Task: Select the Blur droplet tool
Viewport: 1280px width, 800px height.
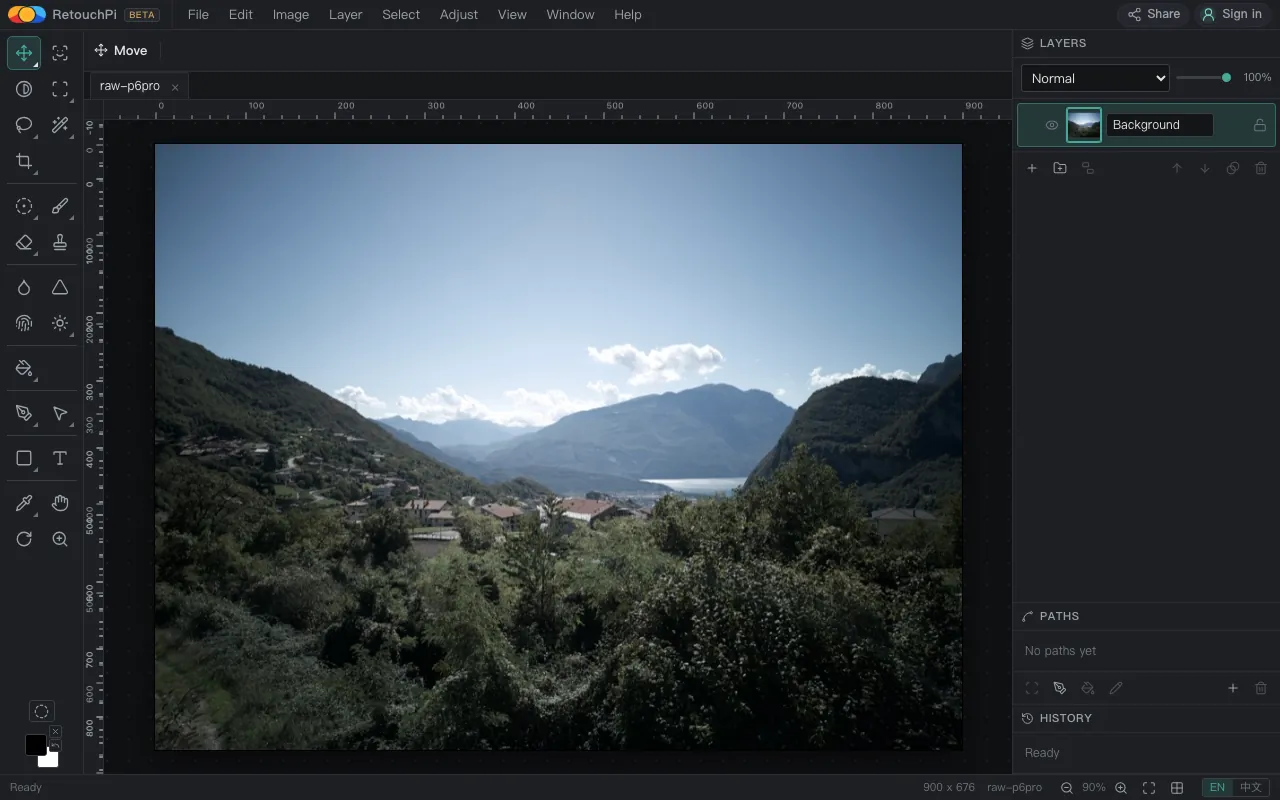Action: [24, 287]
